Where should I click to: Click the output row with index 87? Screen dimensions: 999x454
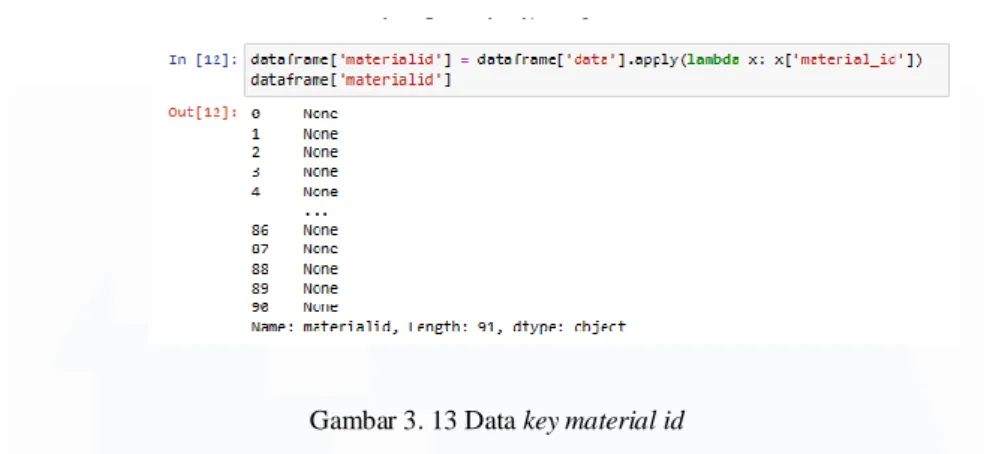point(294,249)
